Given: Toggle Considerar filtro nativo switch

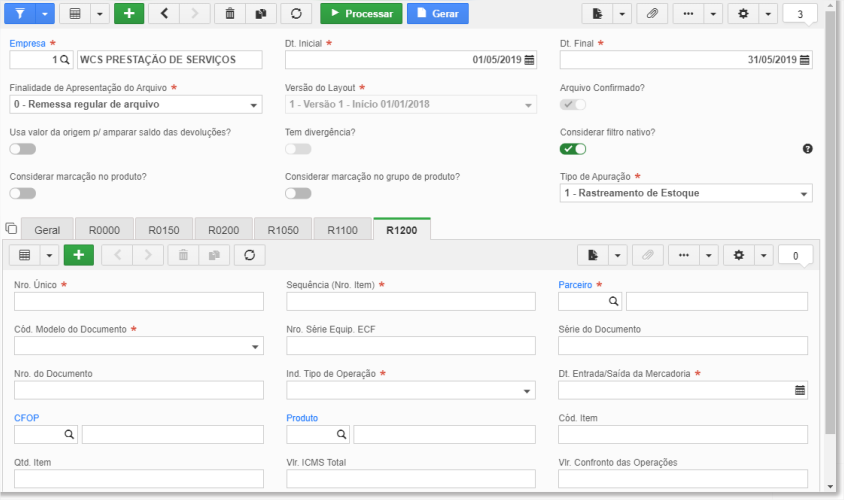Looking at the screenshot, I should point(573,149).
